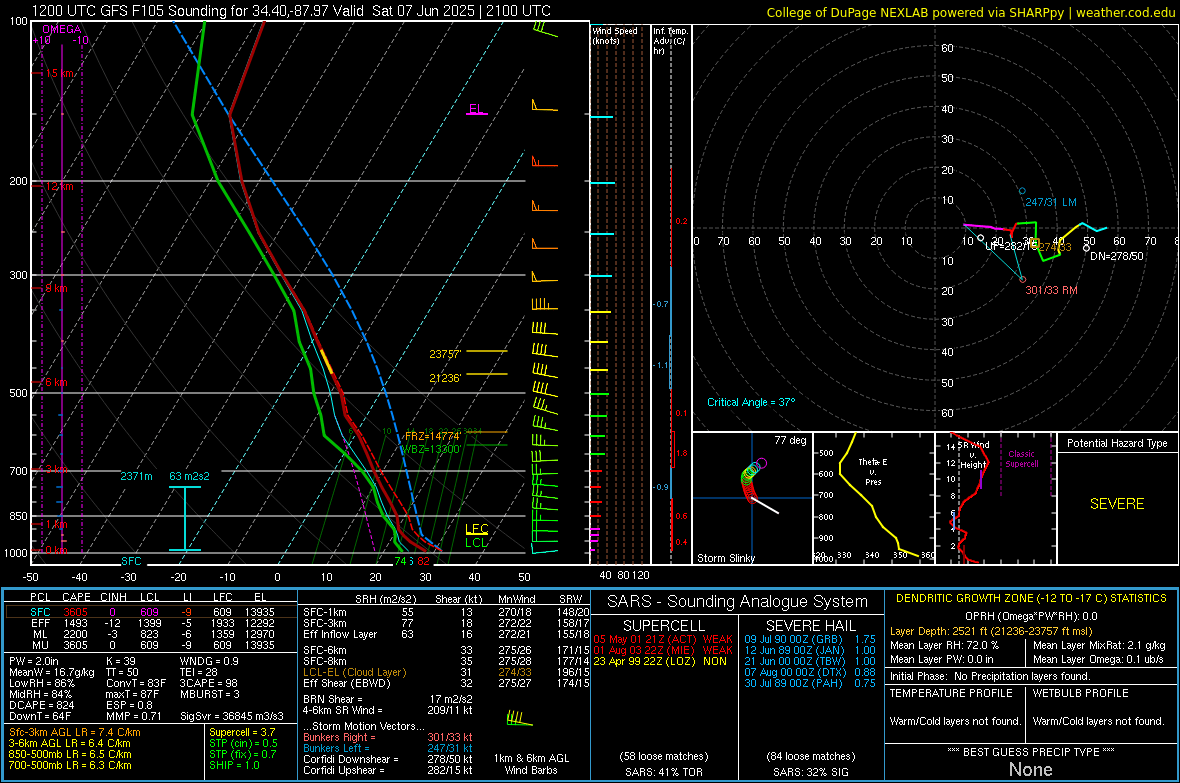This screenshot has height=783, width=1180.
Task: Click the Eff Inflow Layer row
Action: [x=446, y=634]
